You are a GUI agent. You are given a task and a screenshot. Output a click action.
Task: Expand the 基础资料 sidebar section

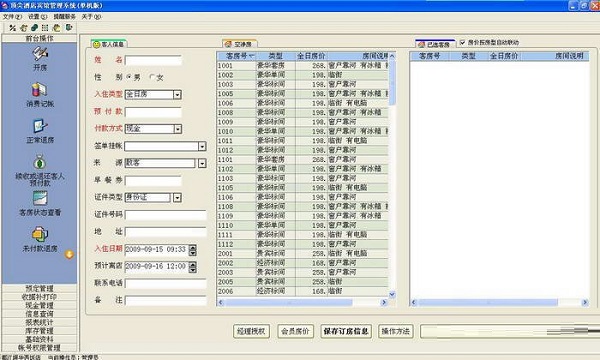click(39, 339)
